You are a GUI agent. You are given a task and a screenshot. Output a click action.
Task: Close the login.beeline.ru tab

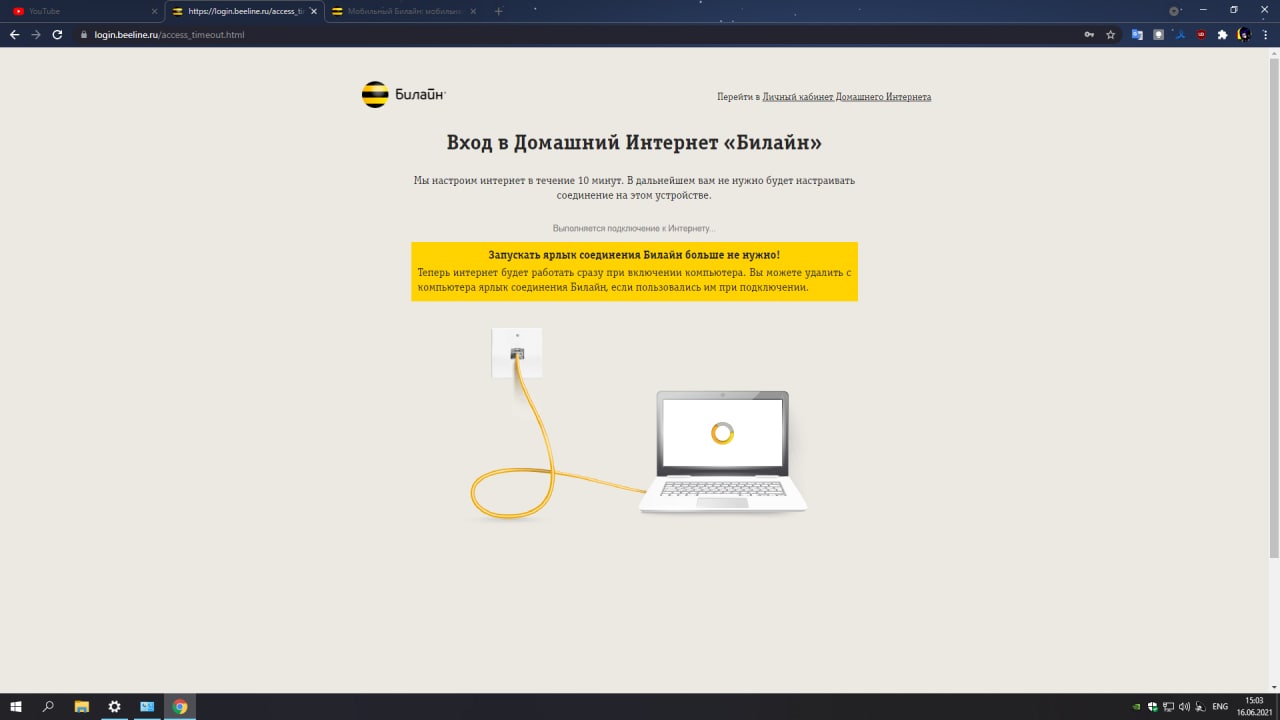click(x=313, y=11)
